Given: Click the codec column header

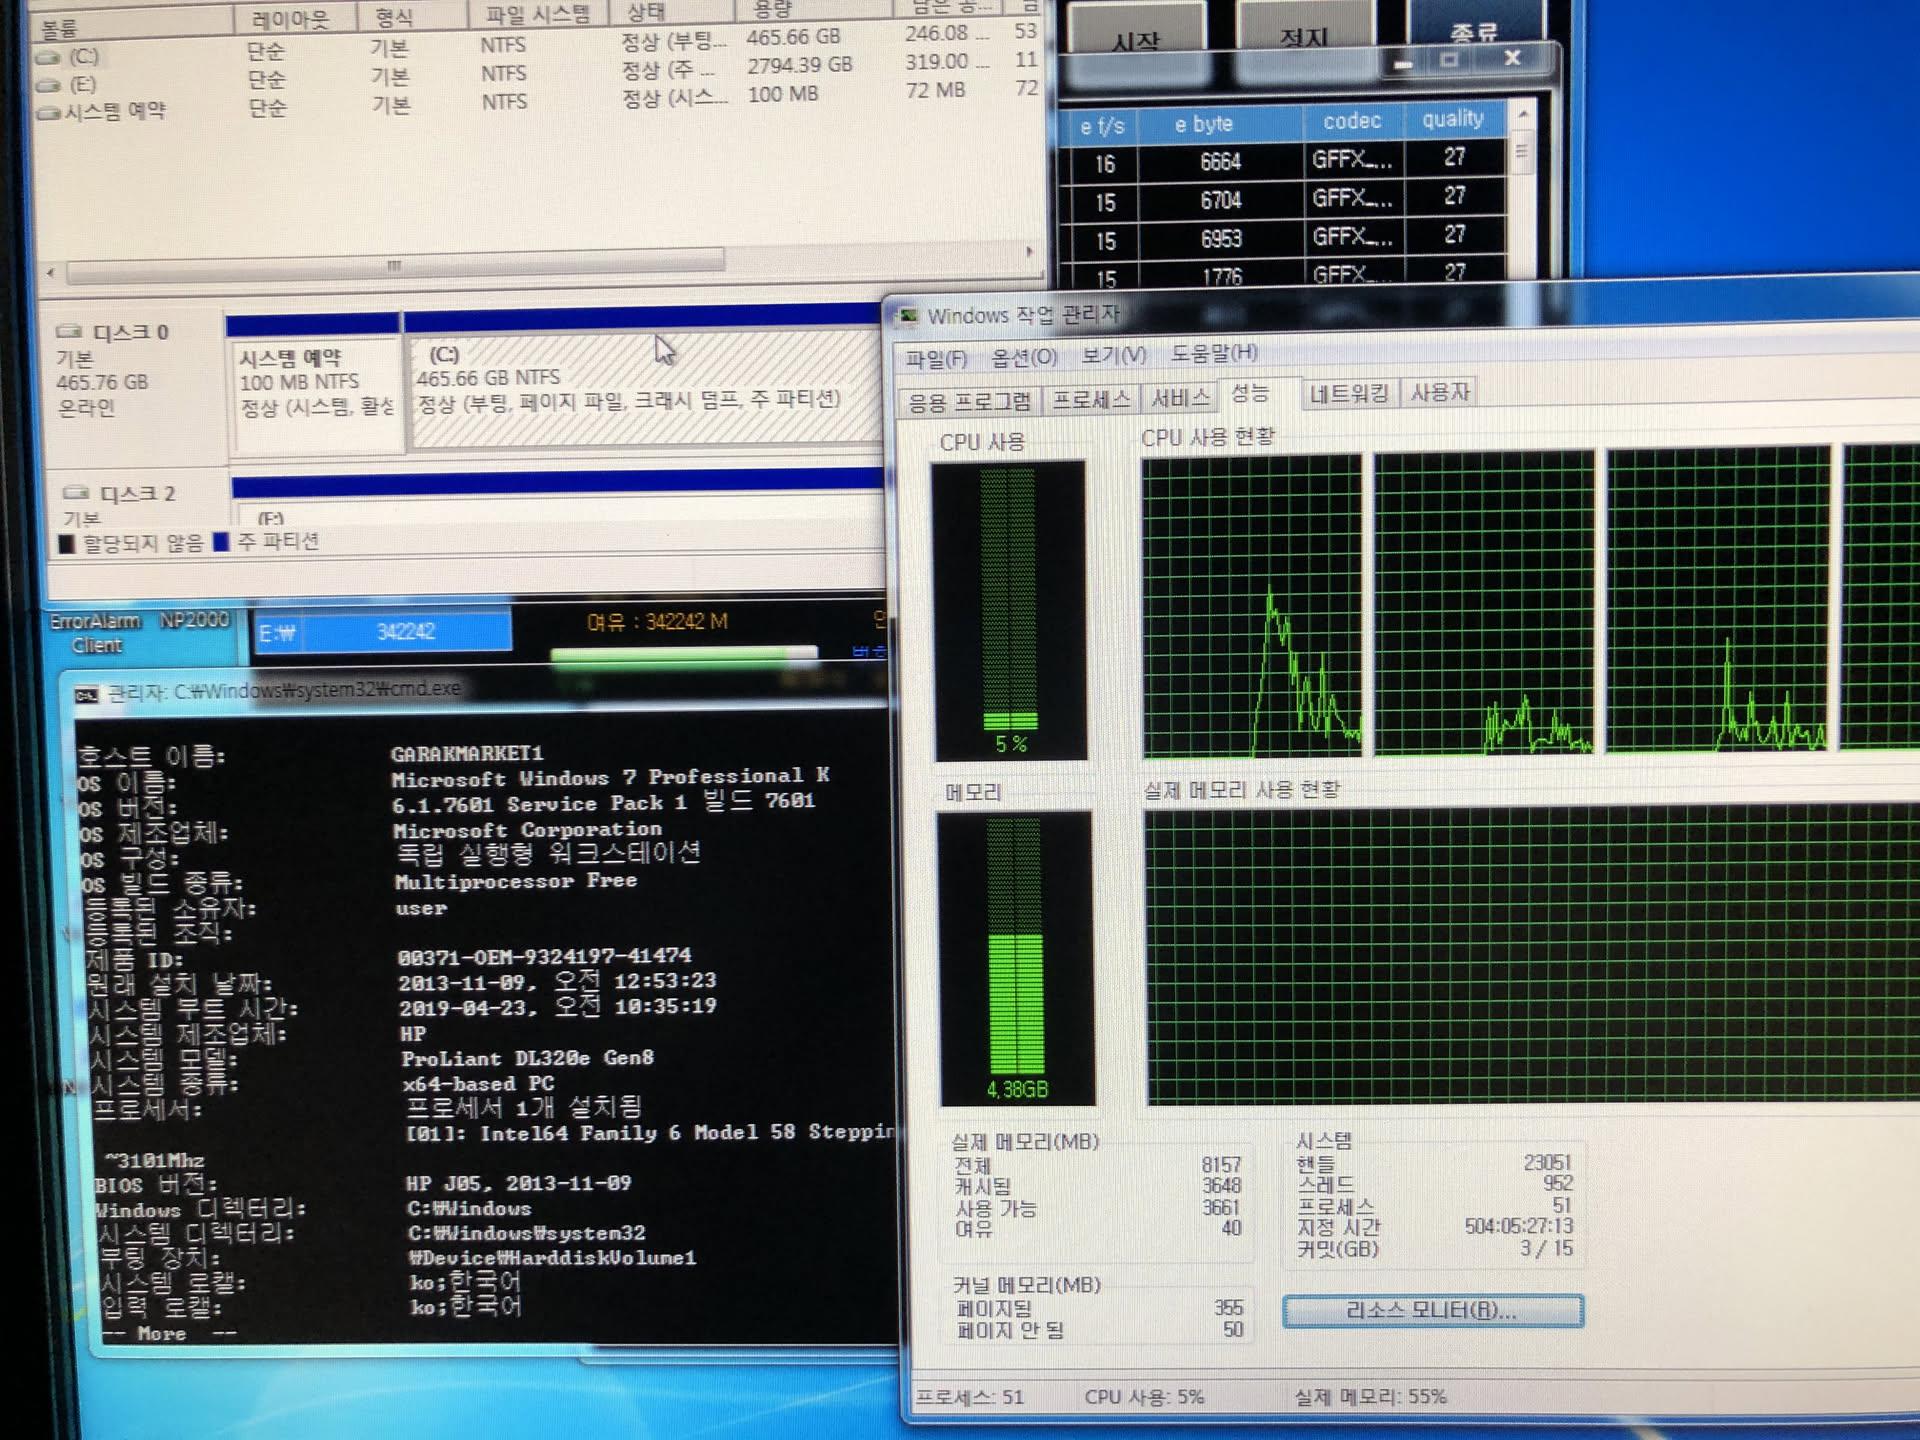Looking at the screenshot, I should tap(1352, 121).
